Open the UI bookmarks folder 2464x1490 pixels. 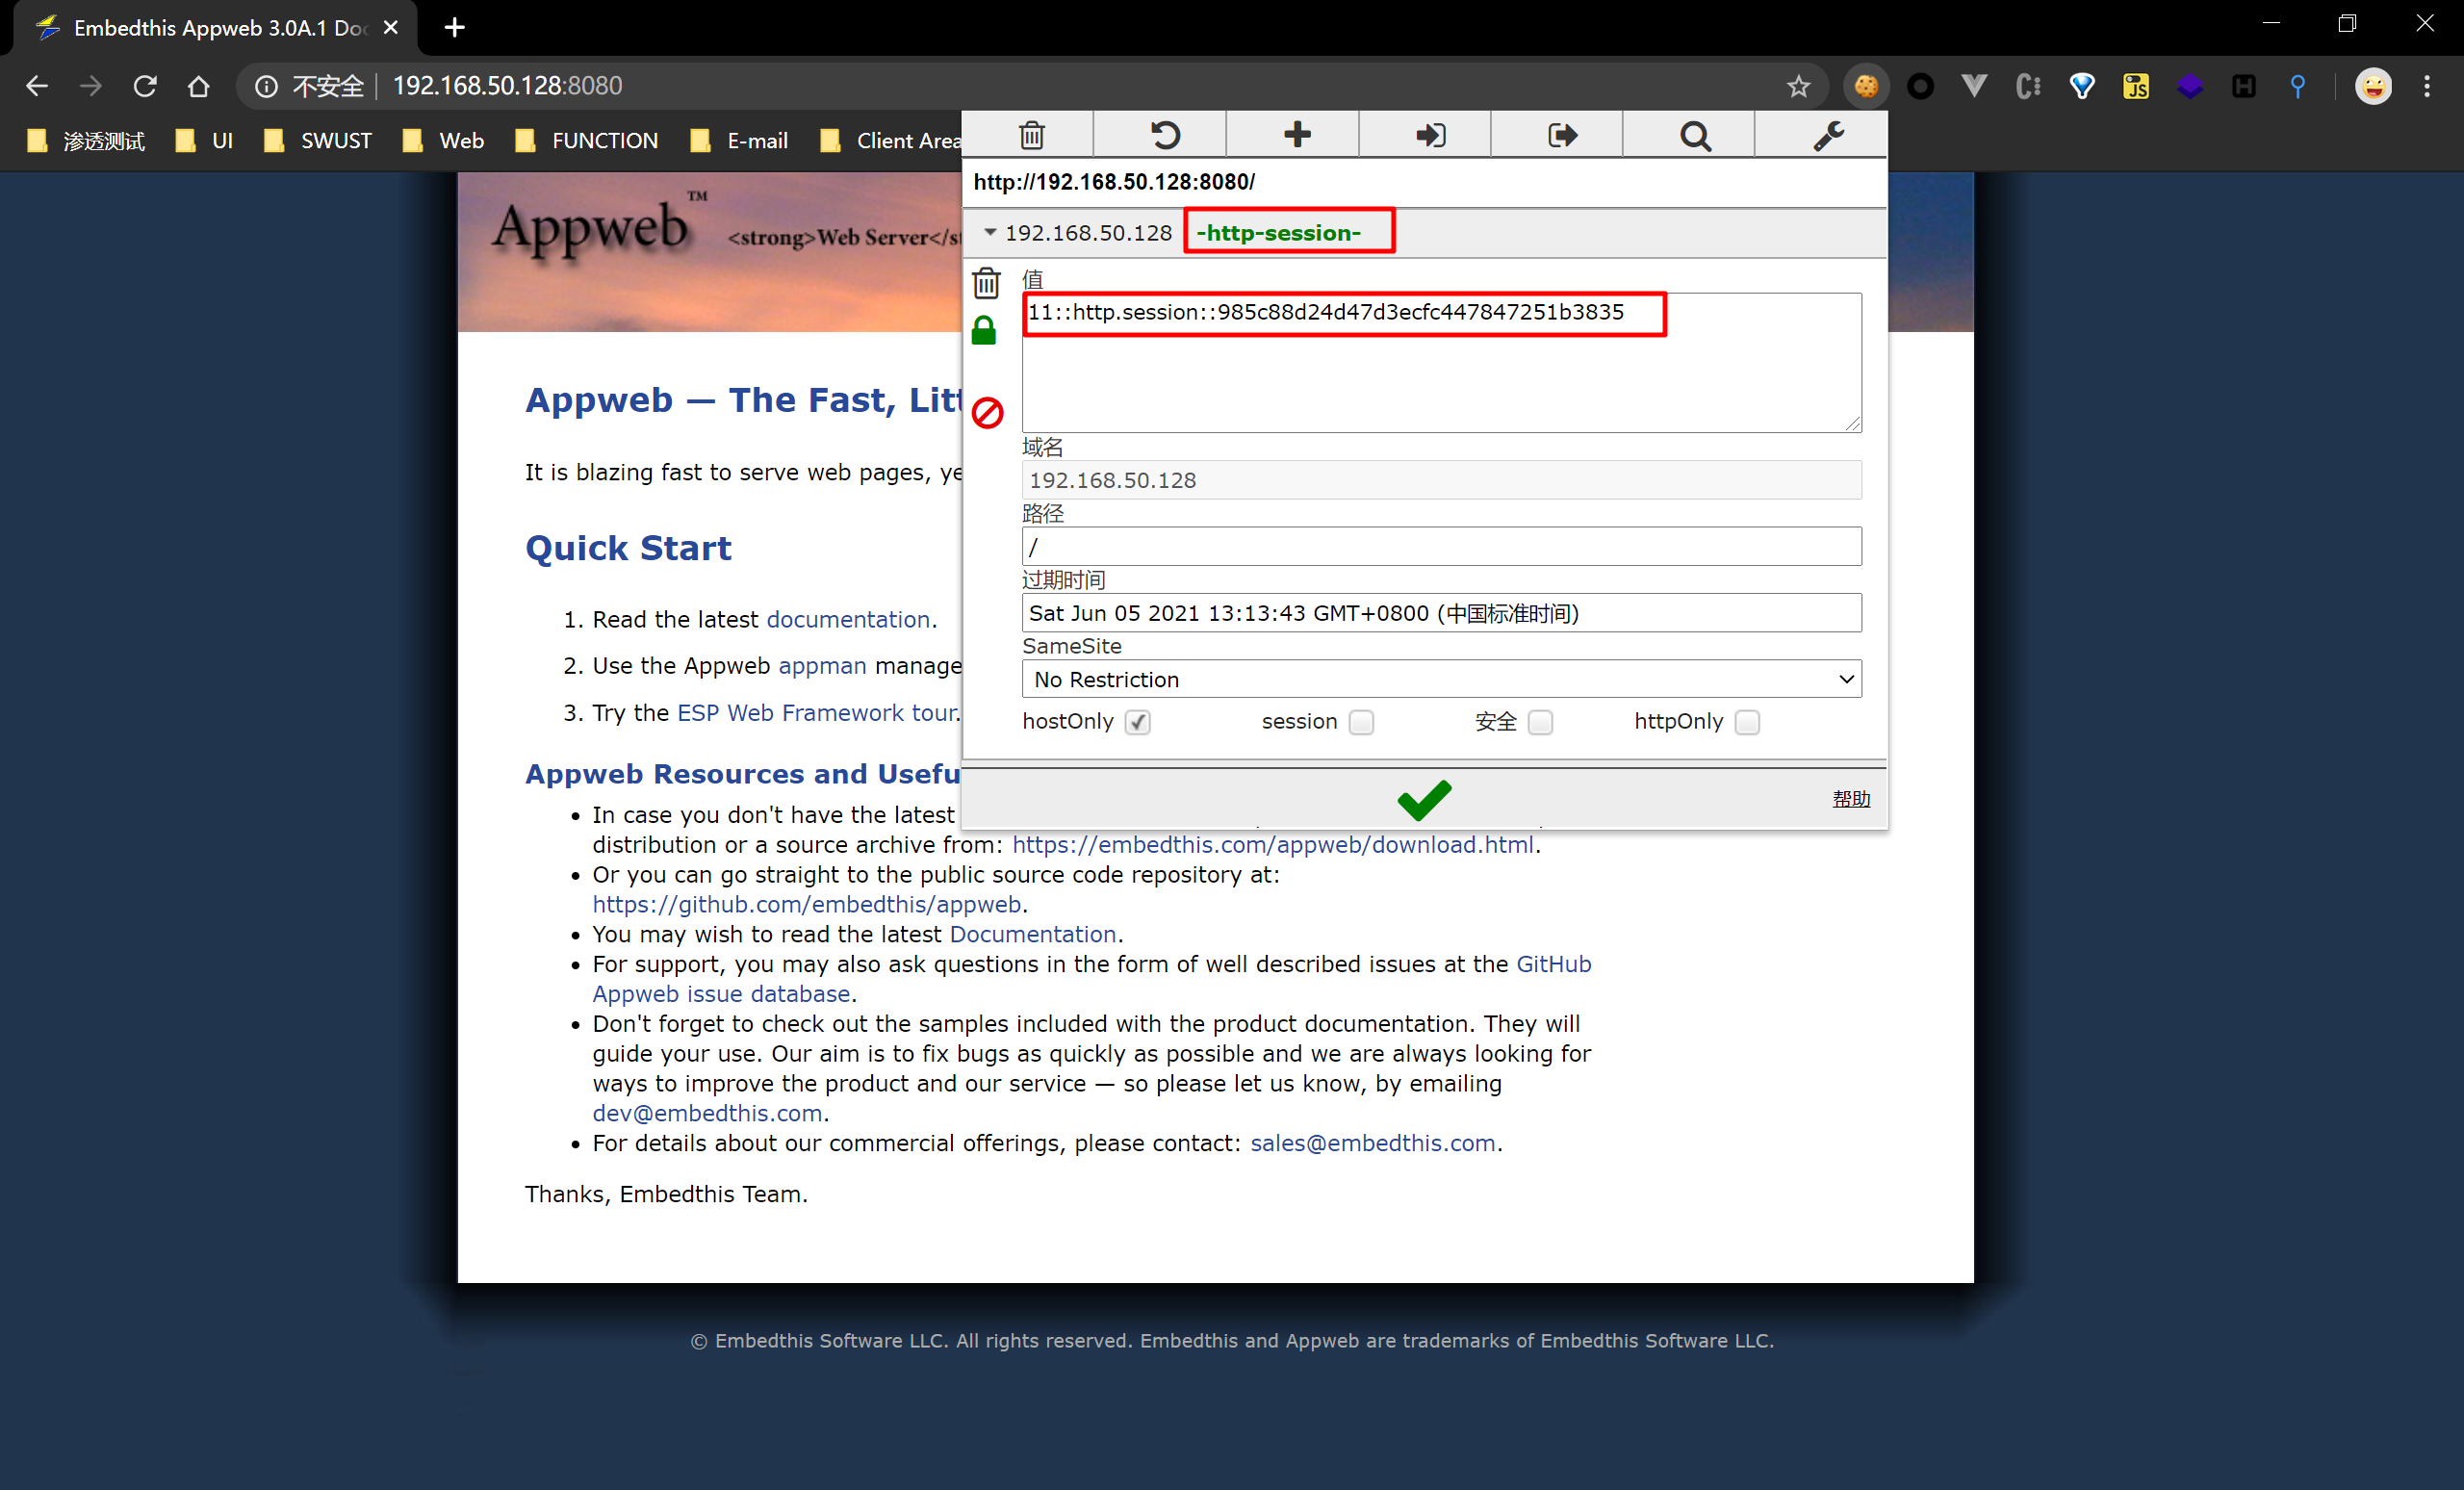204,141
